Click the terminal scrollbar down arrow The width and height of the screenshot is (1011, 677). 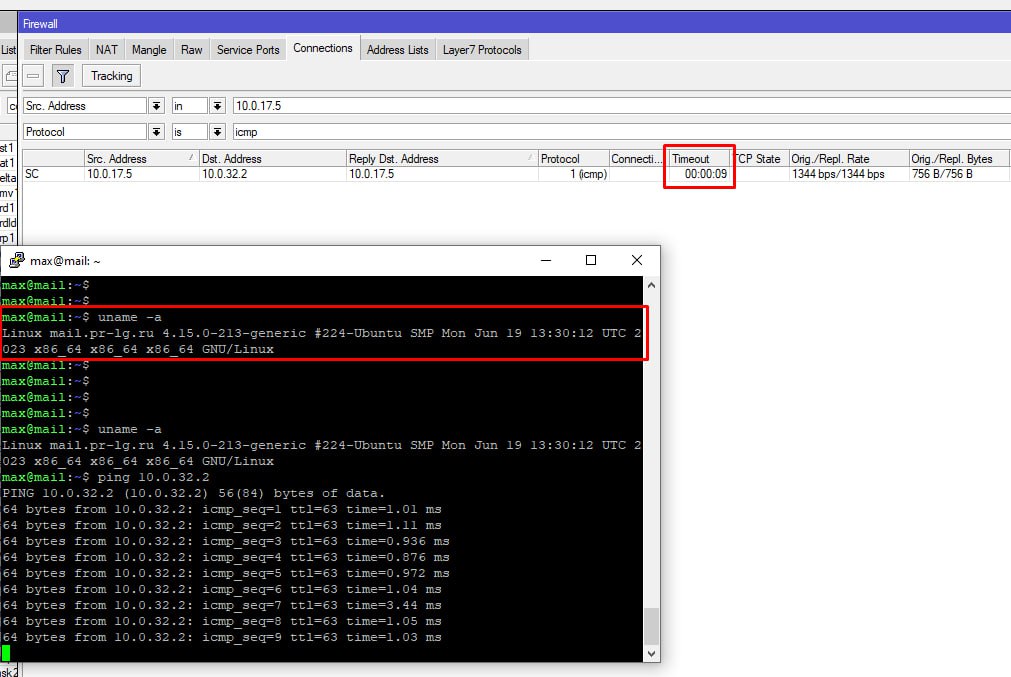[x=651, y=653]
